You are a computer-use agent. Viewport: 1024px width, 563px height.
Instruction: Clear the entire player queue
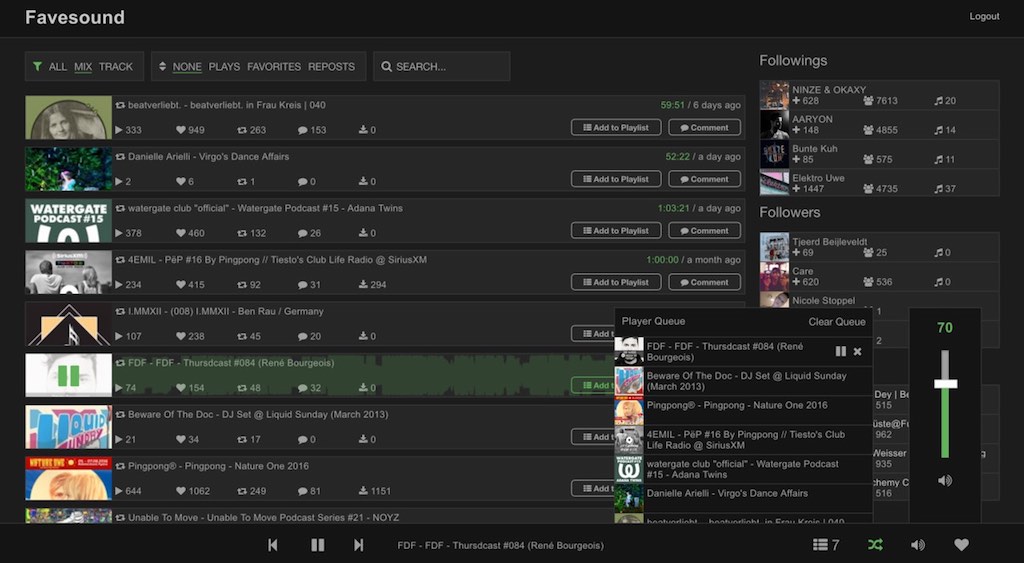(837, 321)
